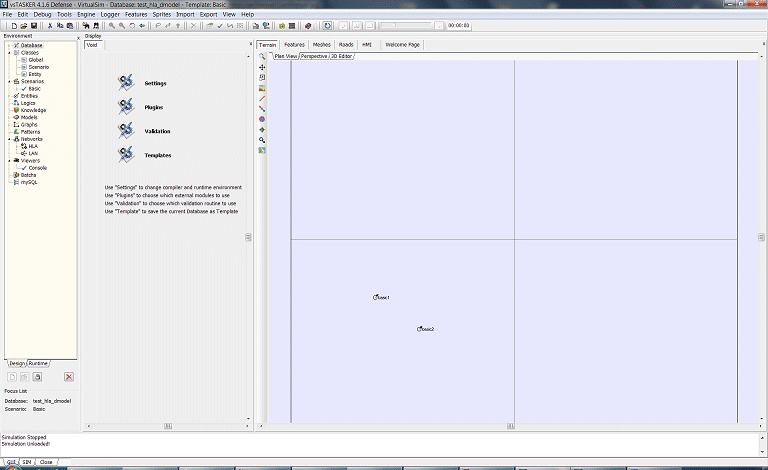Collapse the Viewers tree node

pyautogui.click(x=9, y=160)
